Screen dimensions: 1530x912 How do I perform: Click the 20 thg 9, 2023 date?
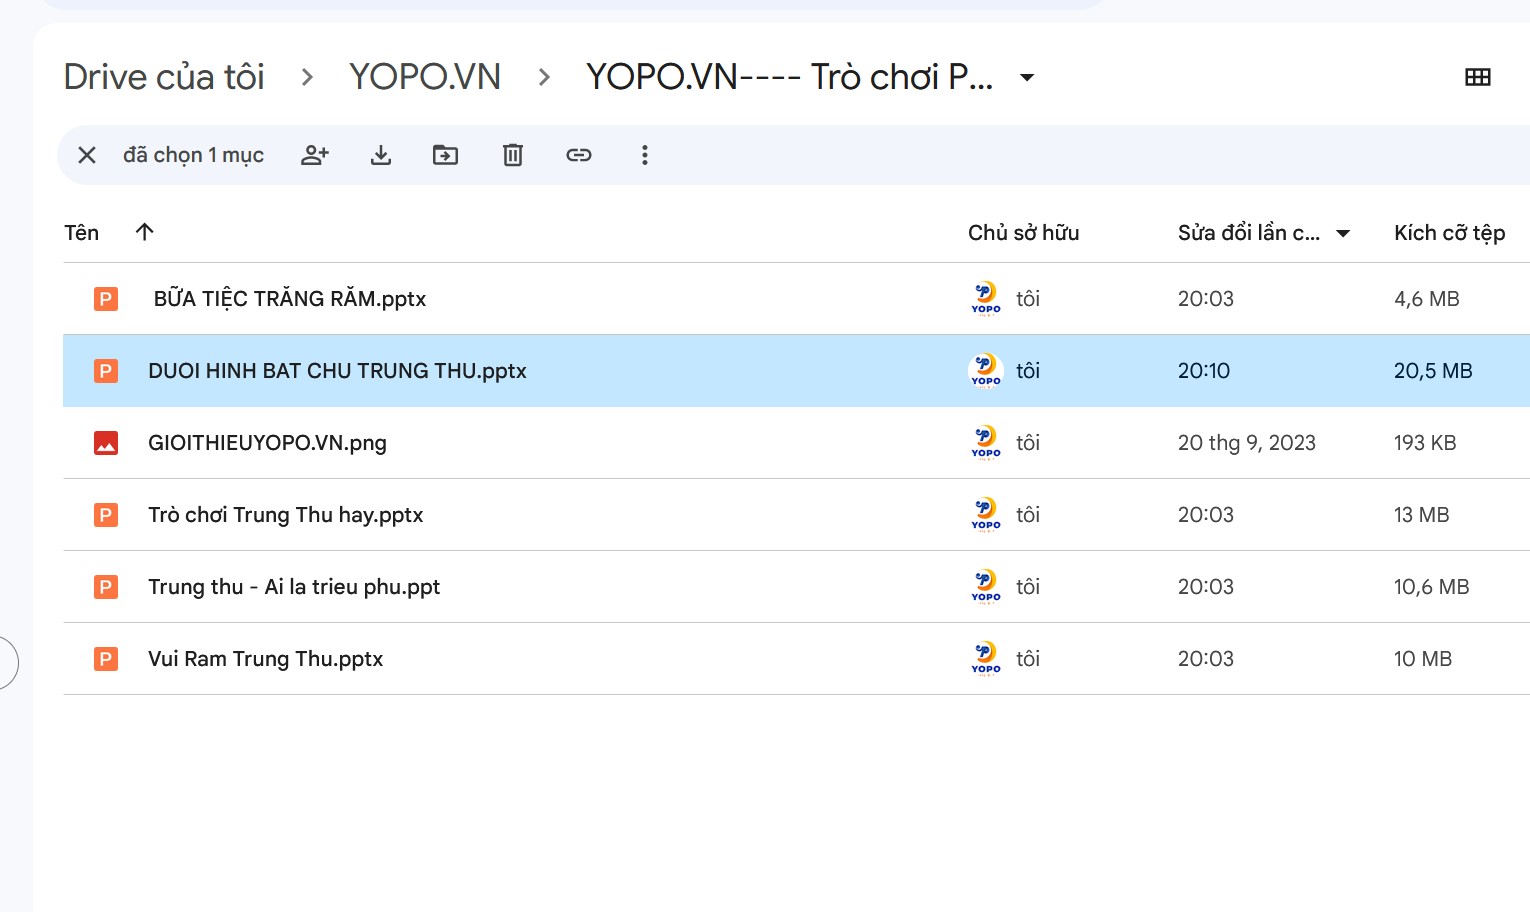1247,443
